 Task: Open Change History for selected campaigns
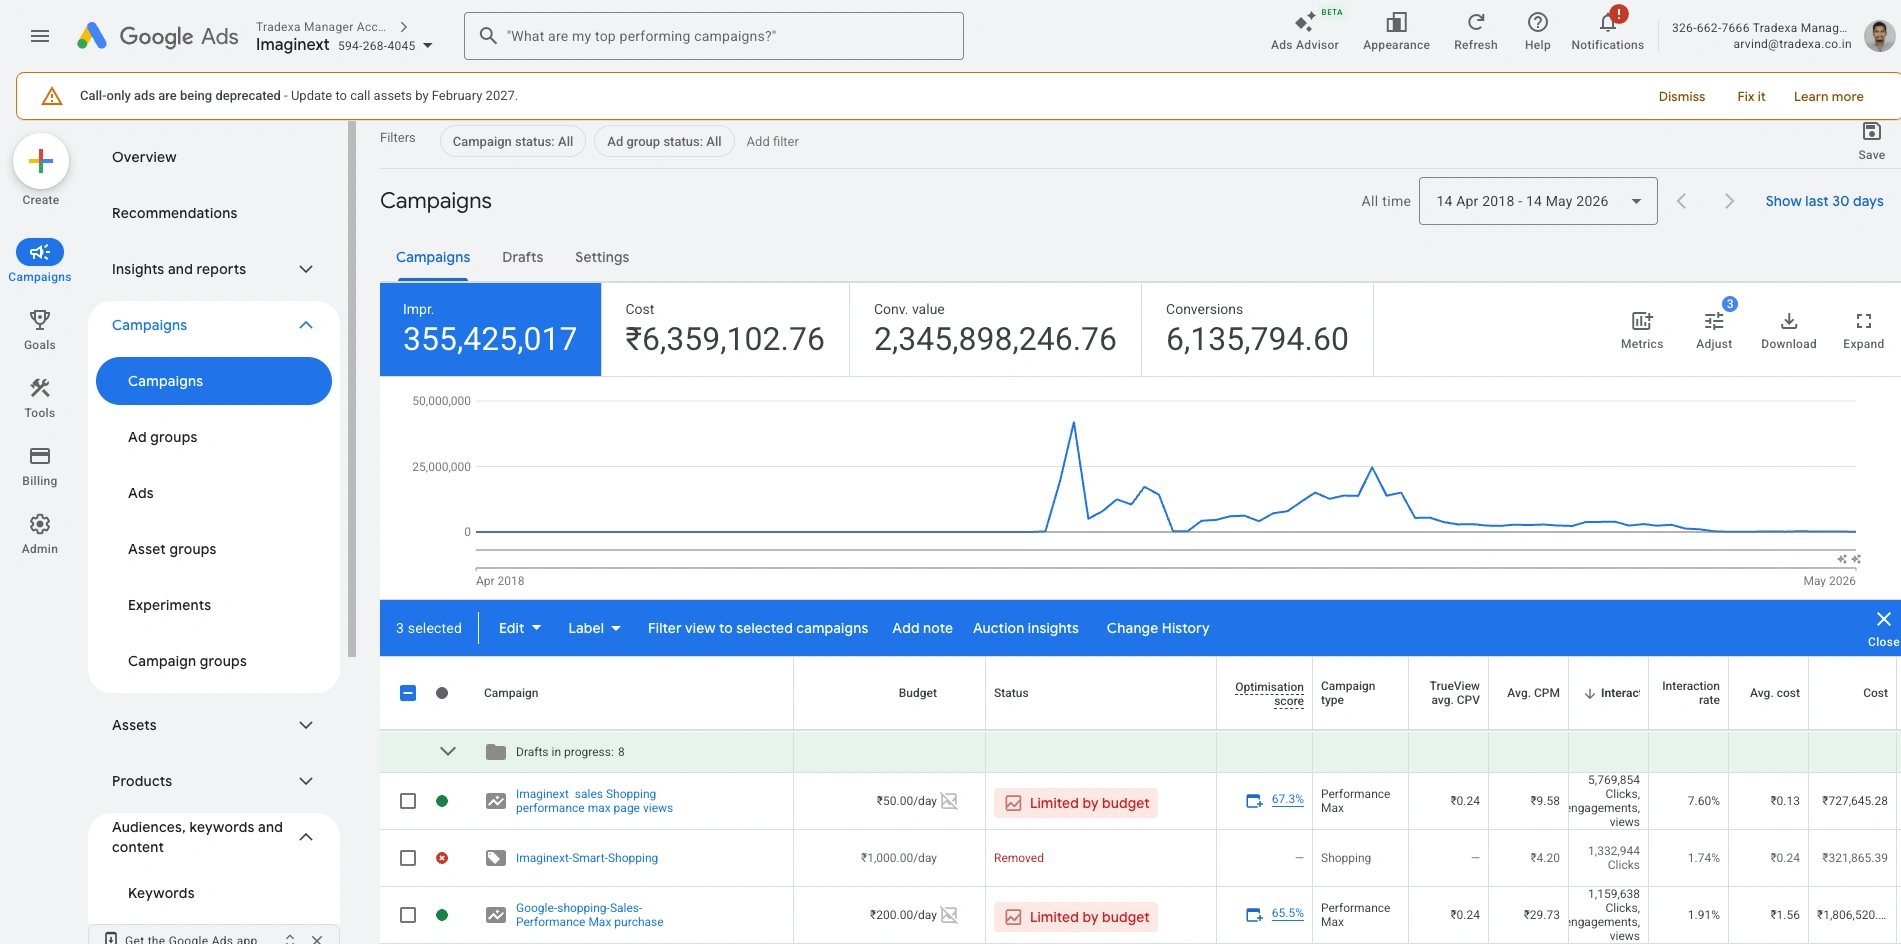(x=1158, y=628)
